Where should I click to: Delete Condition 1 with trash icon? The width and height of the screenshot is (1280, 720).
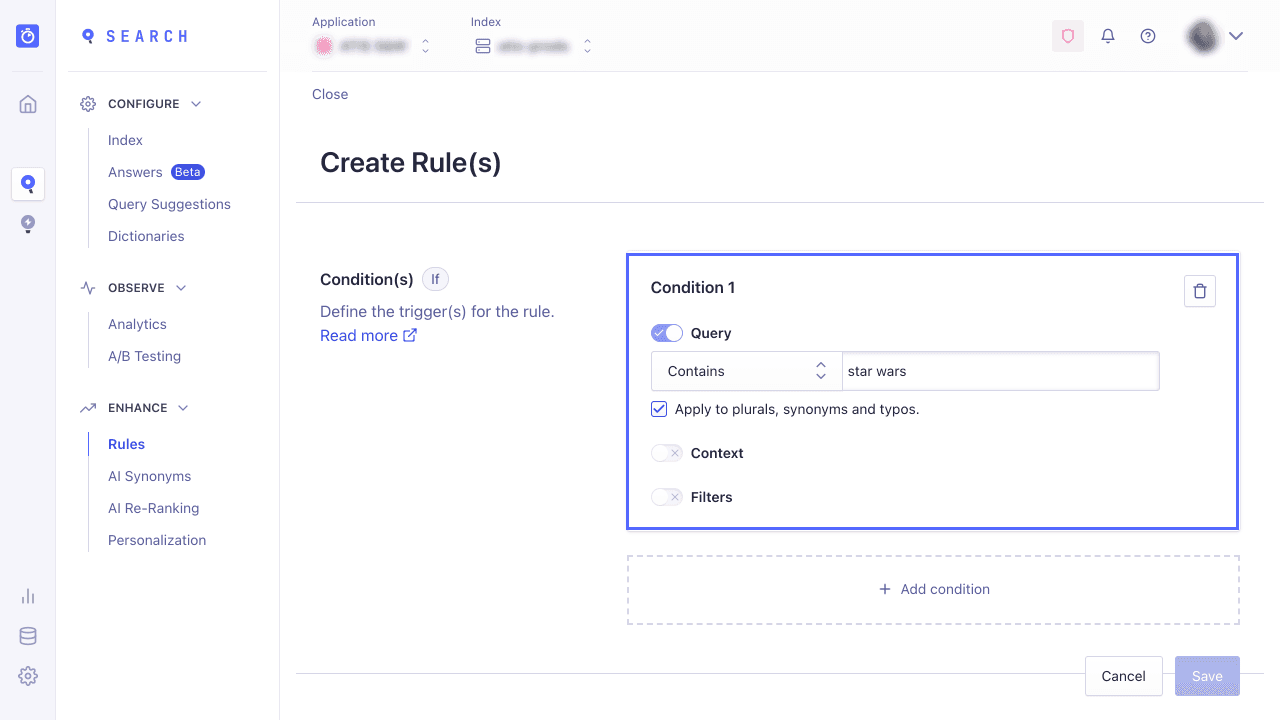pos(1200,291)
